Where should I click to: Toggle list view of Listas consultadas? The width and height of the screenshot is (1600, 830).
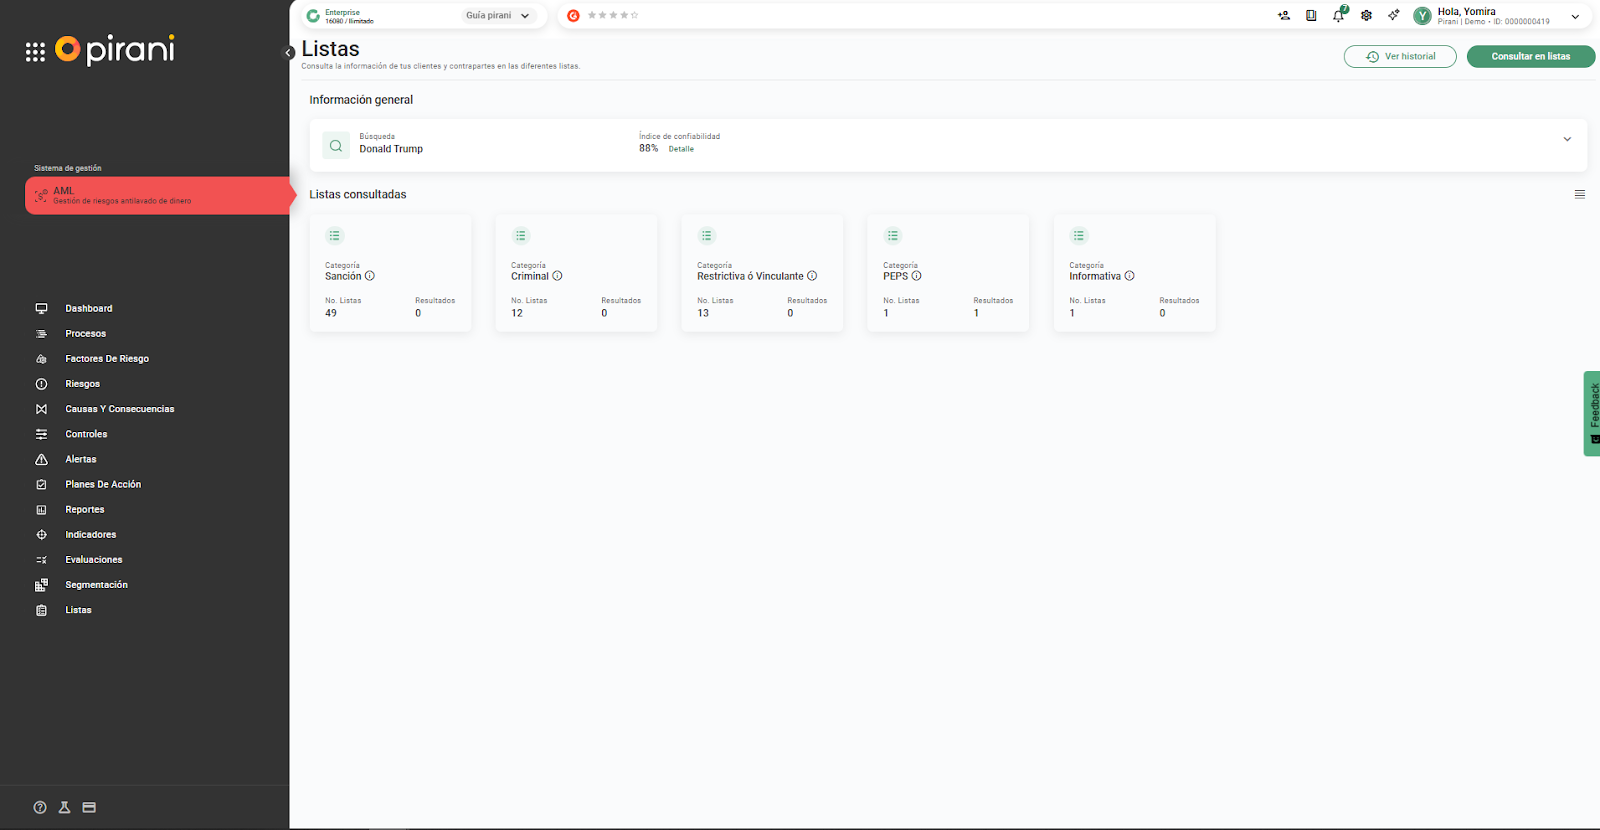tap(1580, 195)
